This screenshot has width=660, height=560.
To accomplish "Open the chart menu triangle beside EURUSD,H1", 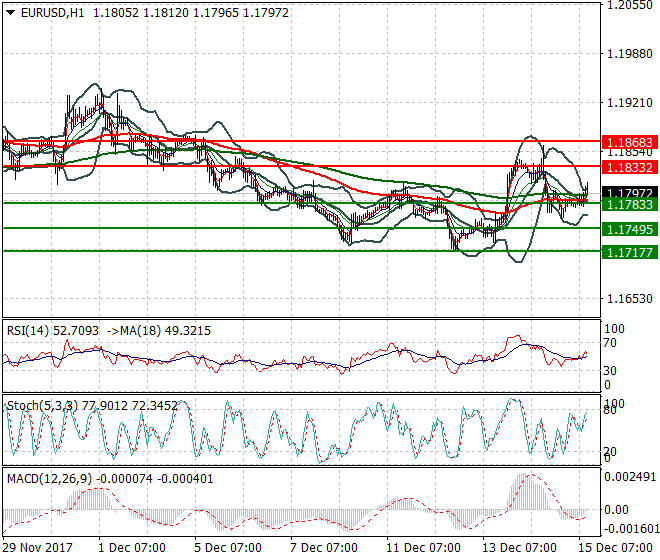I will click(x=11, y=13).
